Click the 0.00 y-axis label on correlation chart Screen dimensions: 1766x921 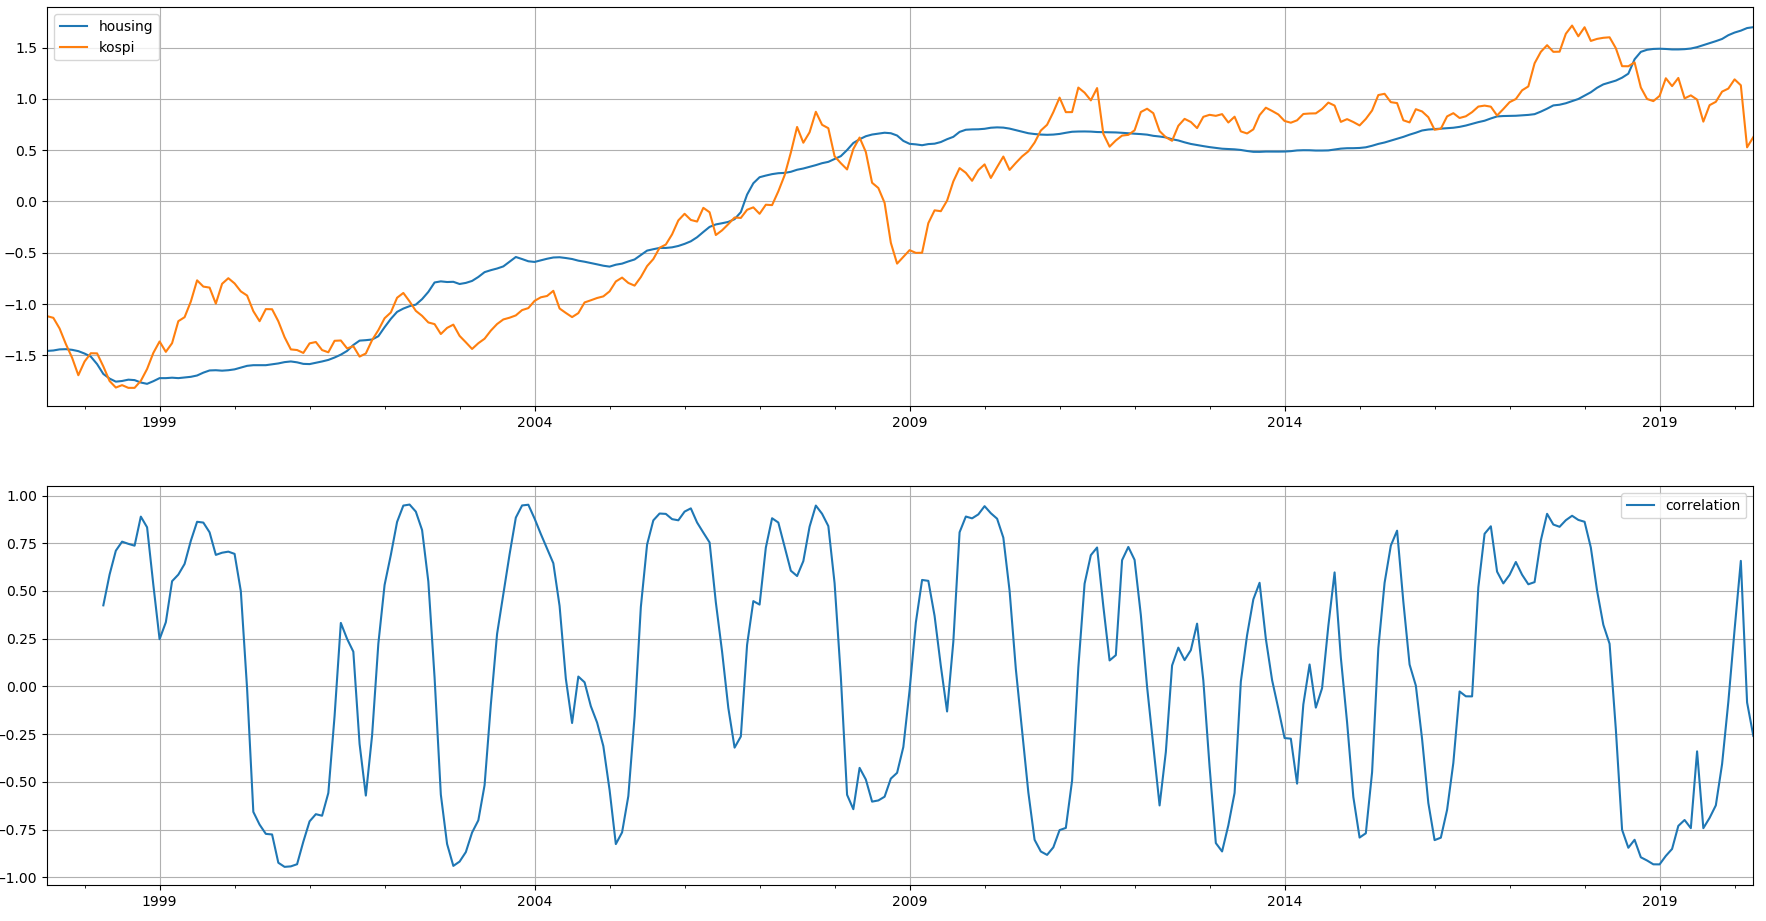click(x=22, y=687)
